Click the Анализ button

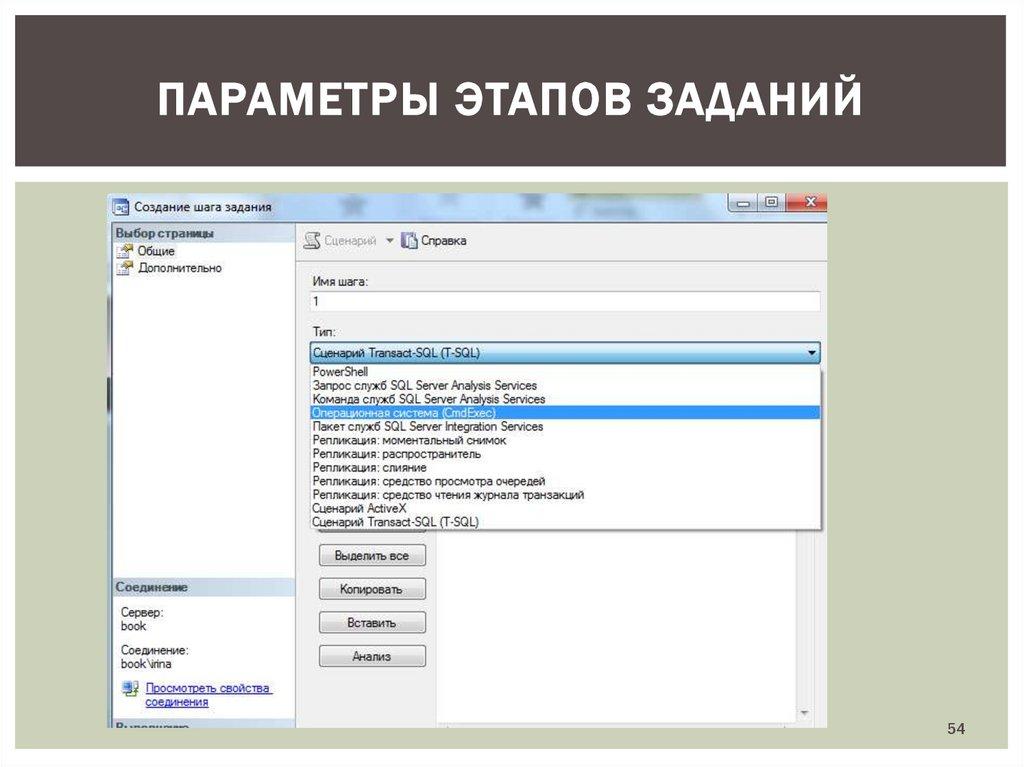pyautogui.click(x=372, y=657)
